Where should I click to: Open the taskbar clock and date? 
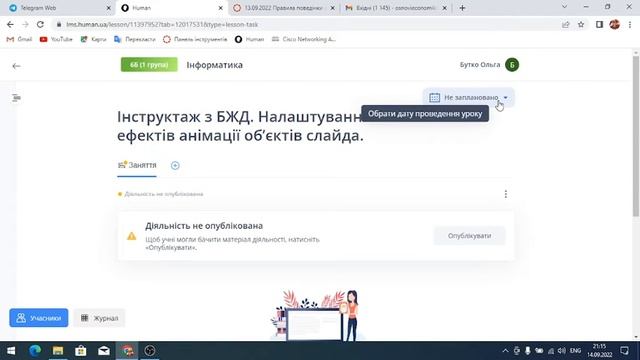pos(599,351)
